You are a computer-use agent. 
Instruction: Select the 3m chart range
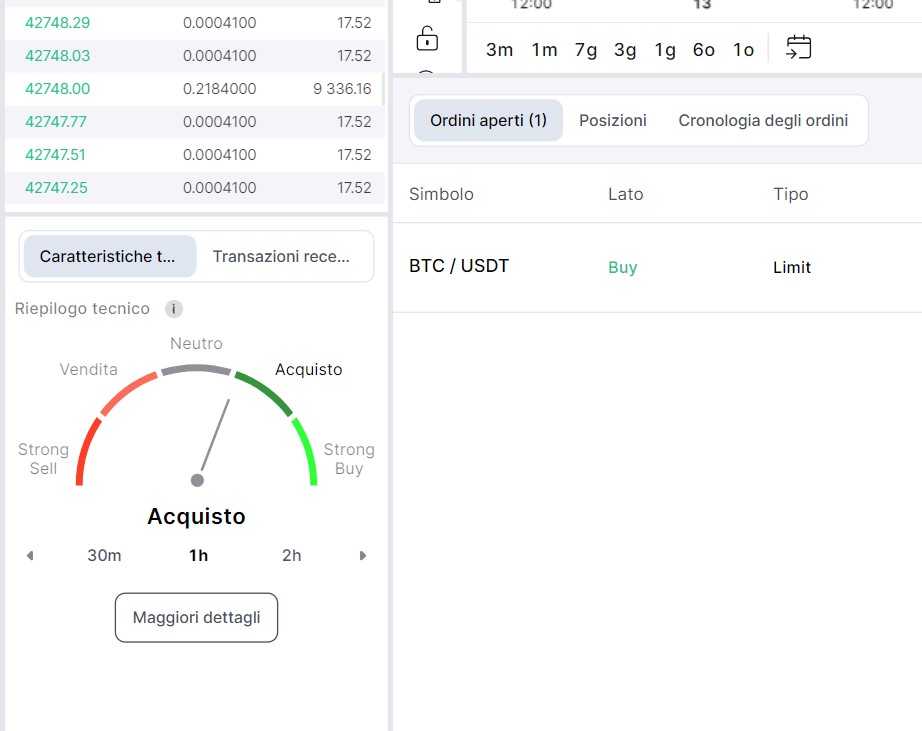tap(499, 49)
